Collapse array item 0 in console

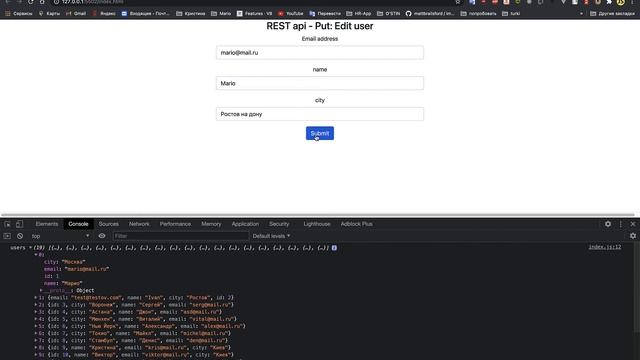[x=36, y=255]
